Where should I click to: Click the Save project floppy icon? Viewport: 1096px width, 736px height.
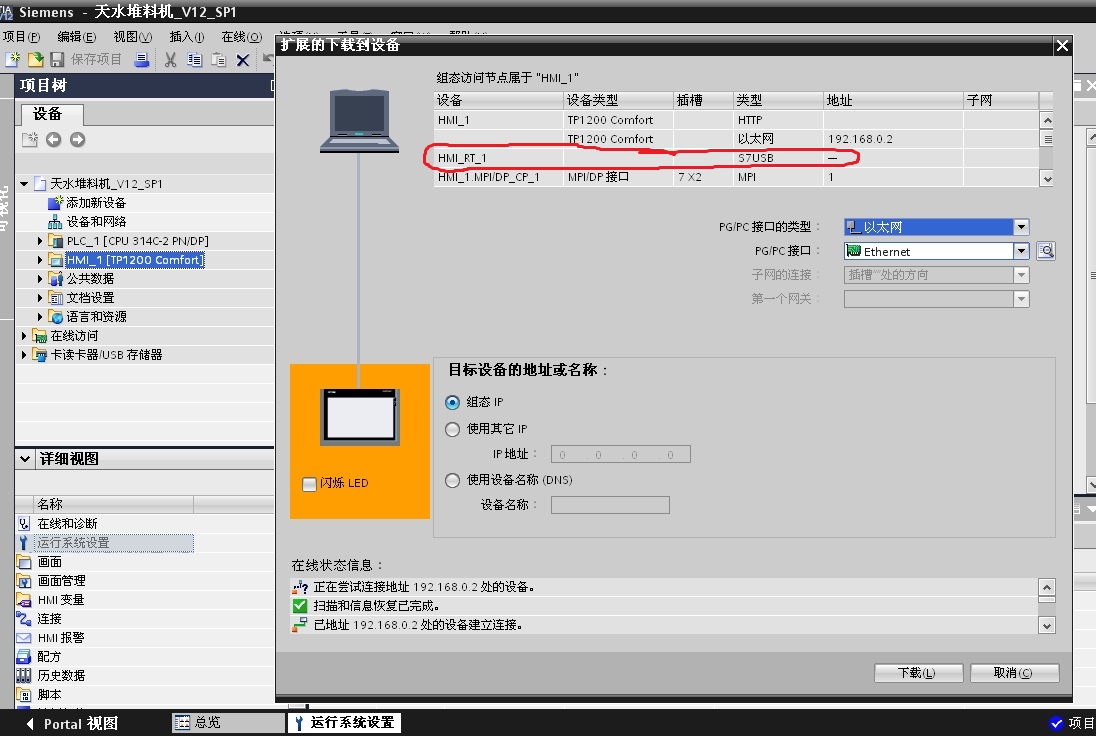[57, 59]
